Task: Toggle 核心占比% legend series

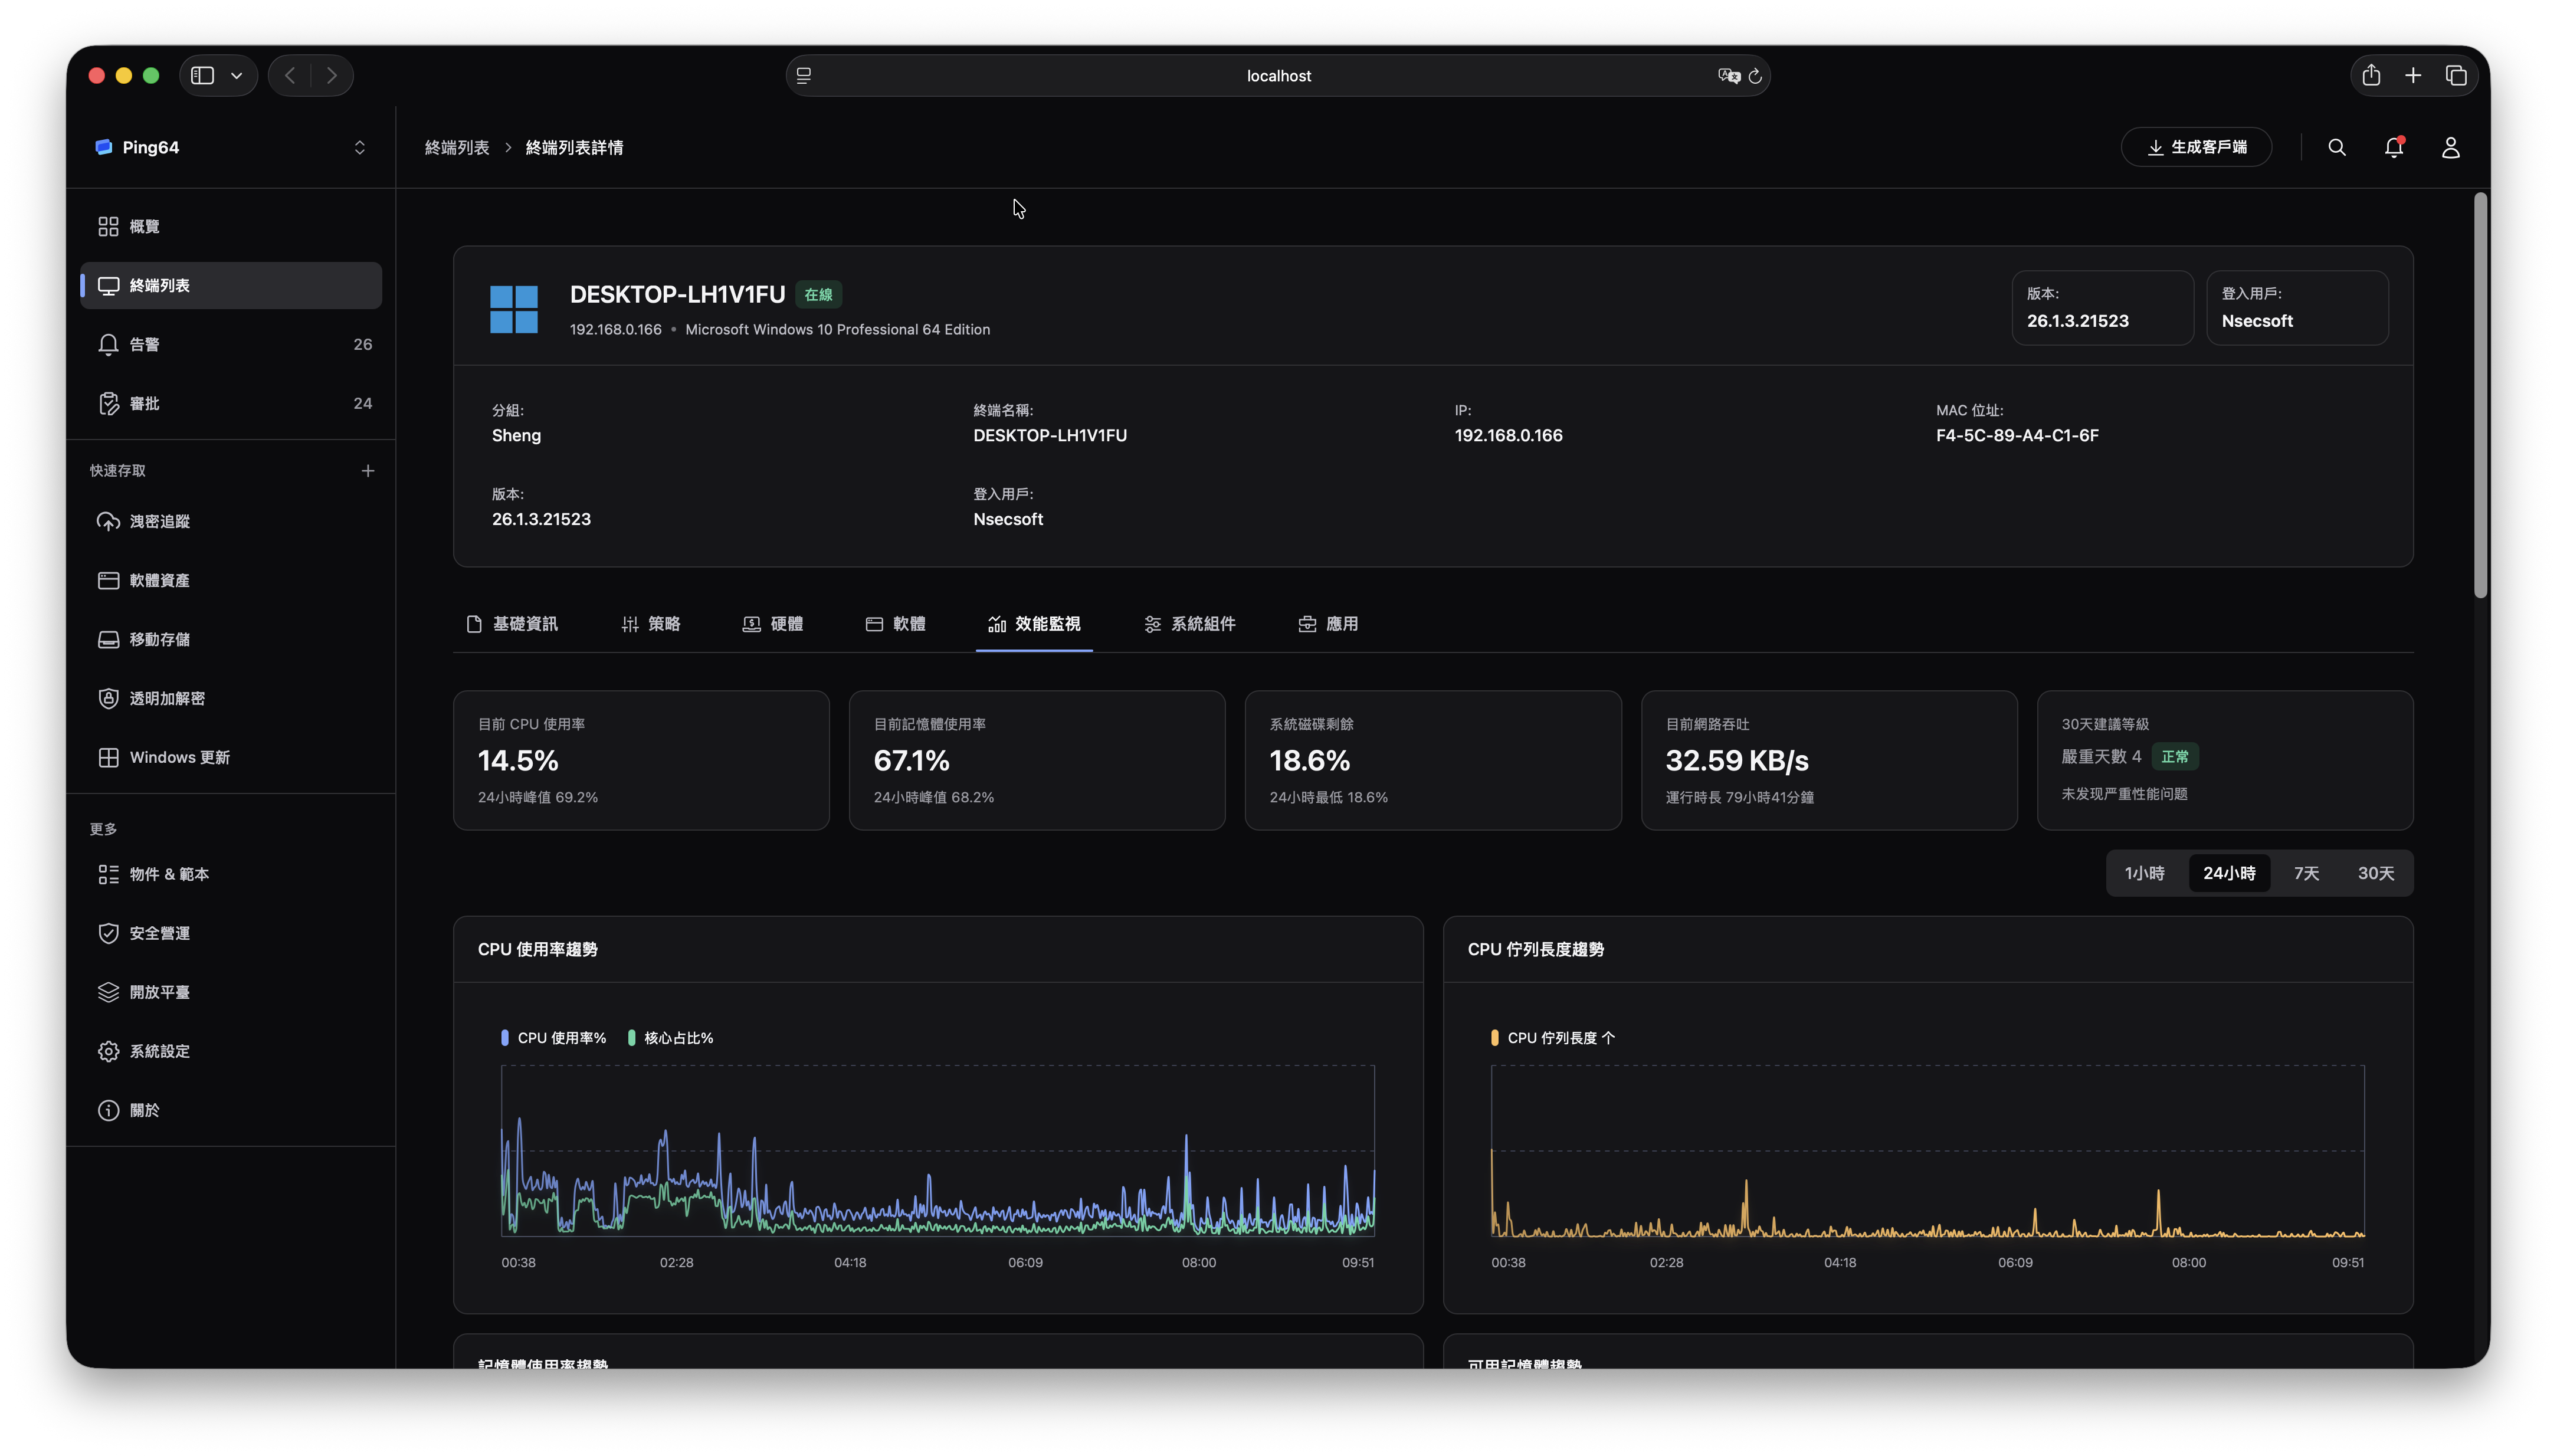Action: pyautogui.click(x=671, y=1038)
